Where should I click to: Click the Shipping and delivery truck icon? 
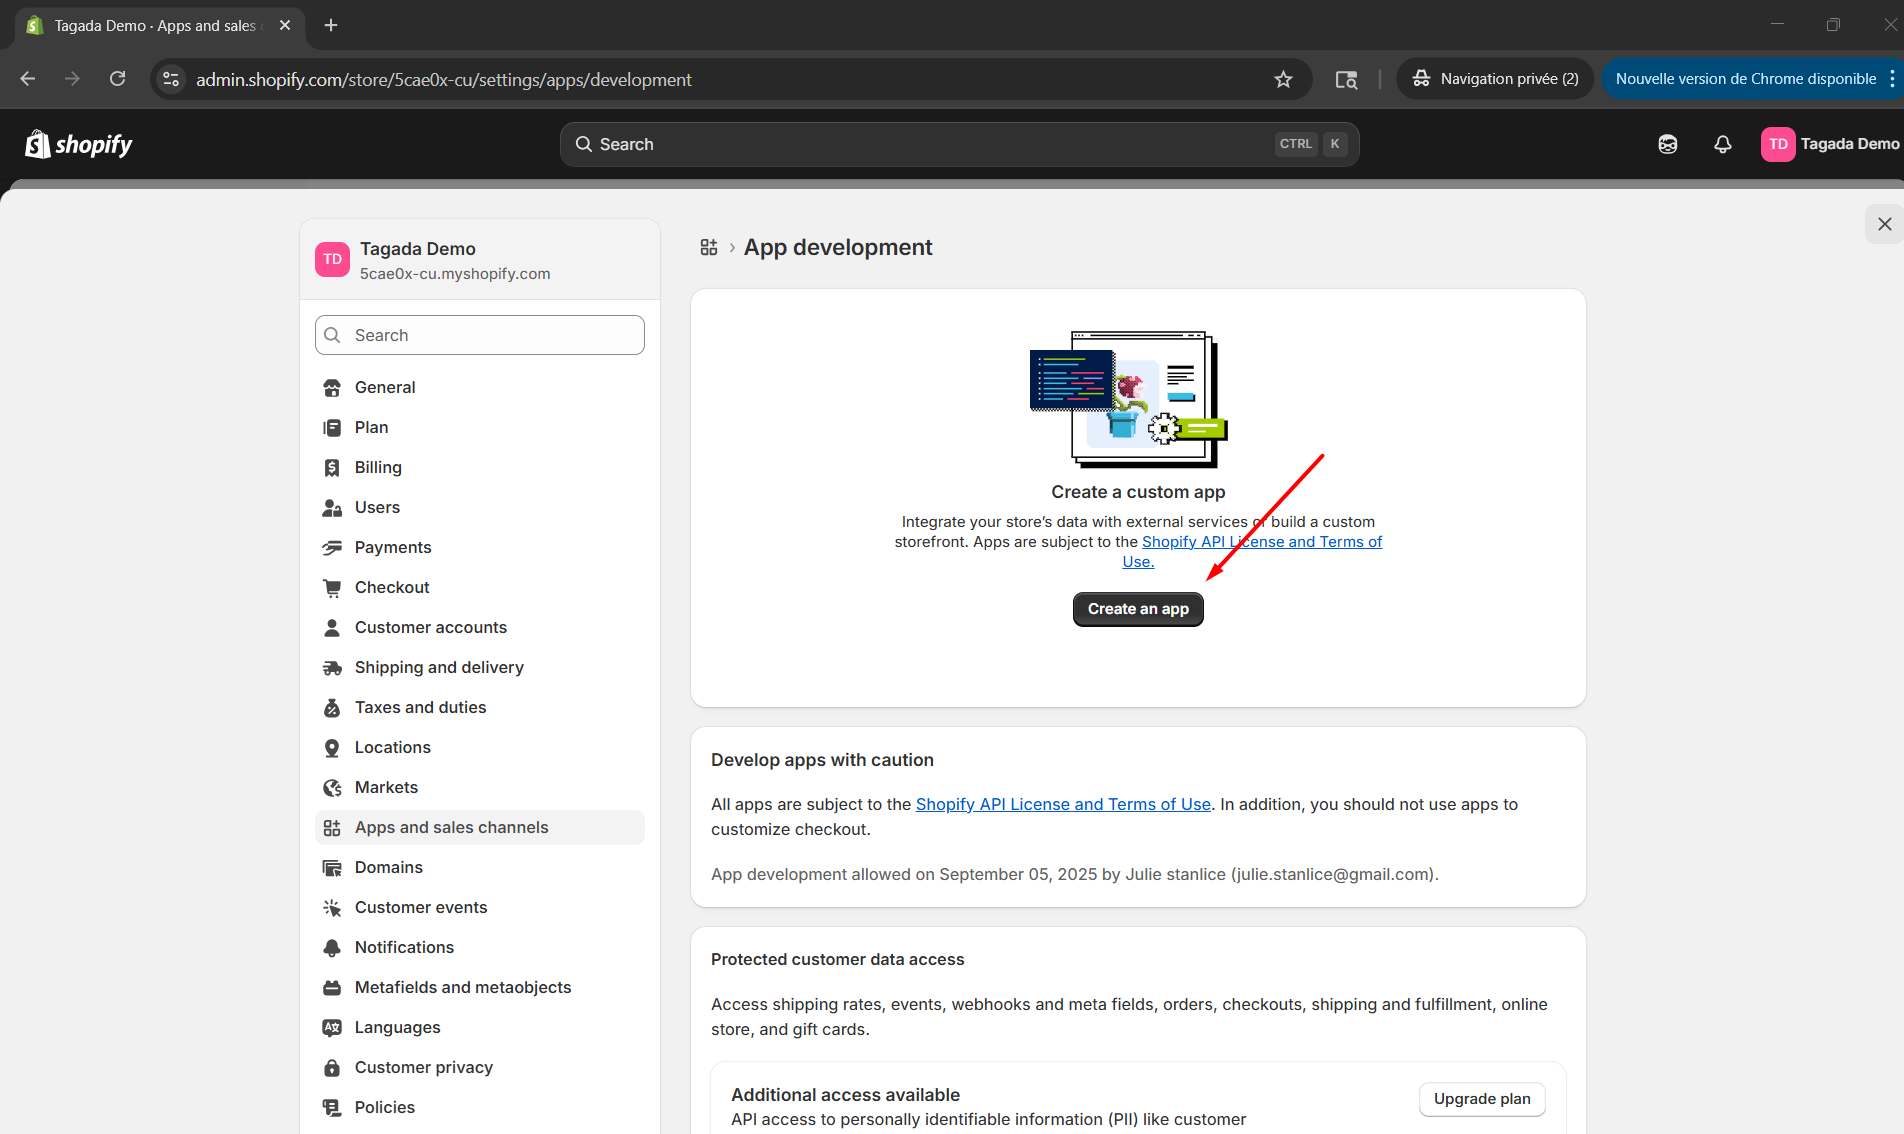click(332, 668)
